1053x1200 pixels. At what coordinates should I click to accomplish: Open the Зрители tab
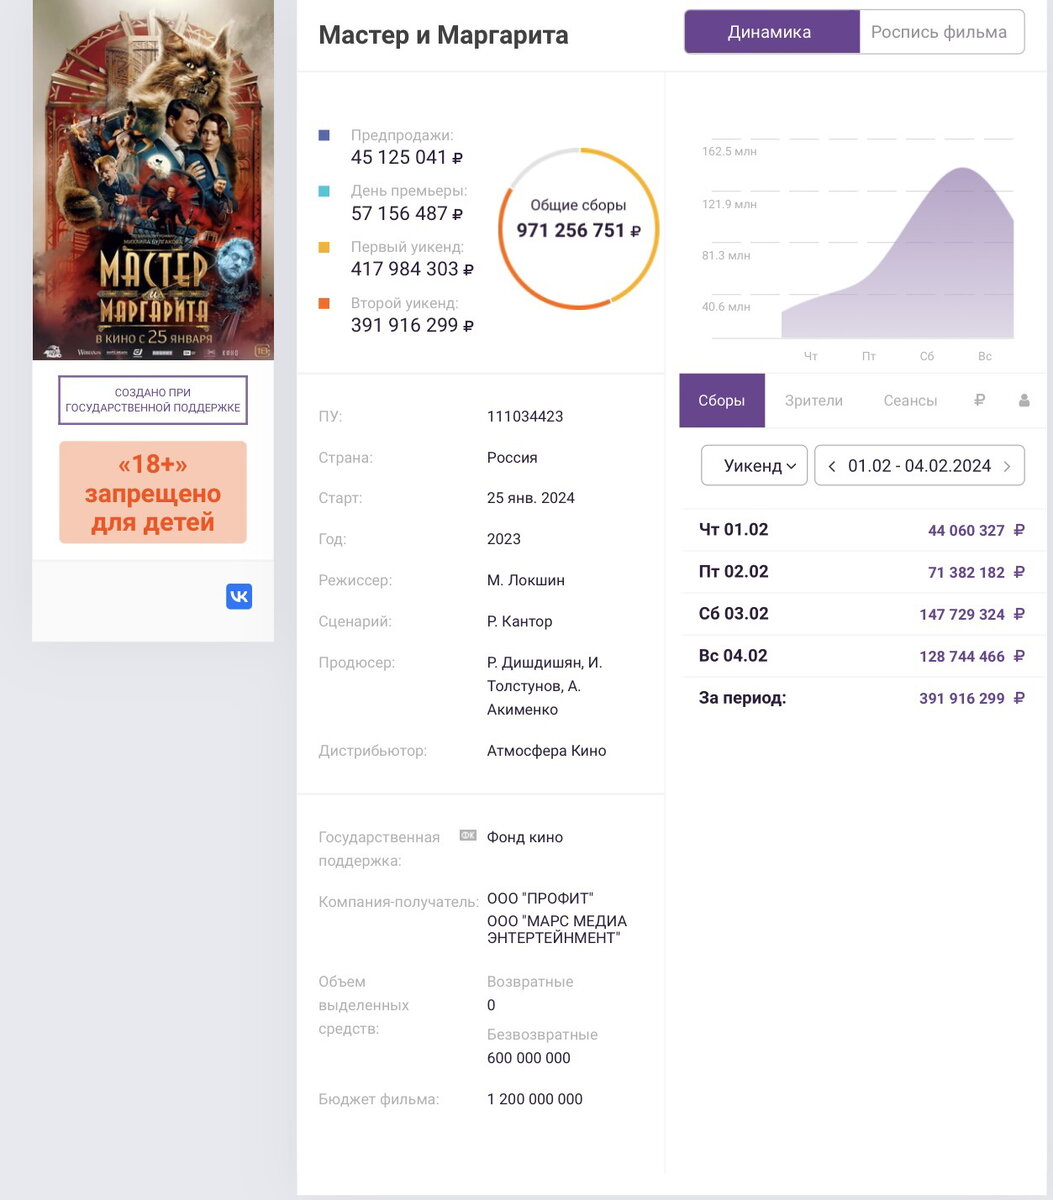coord(814,401)
